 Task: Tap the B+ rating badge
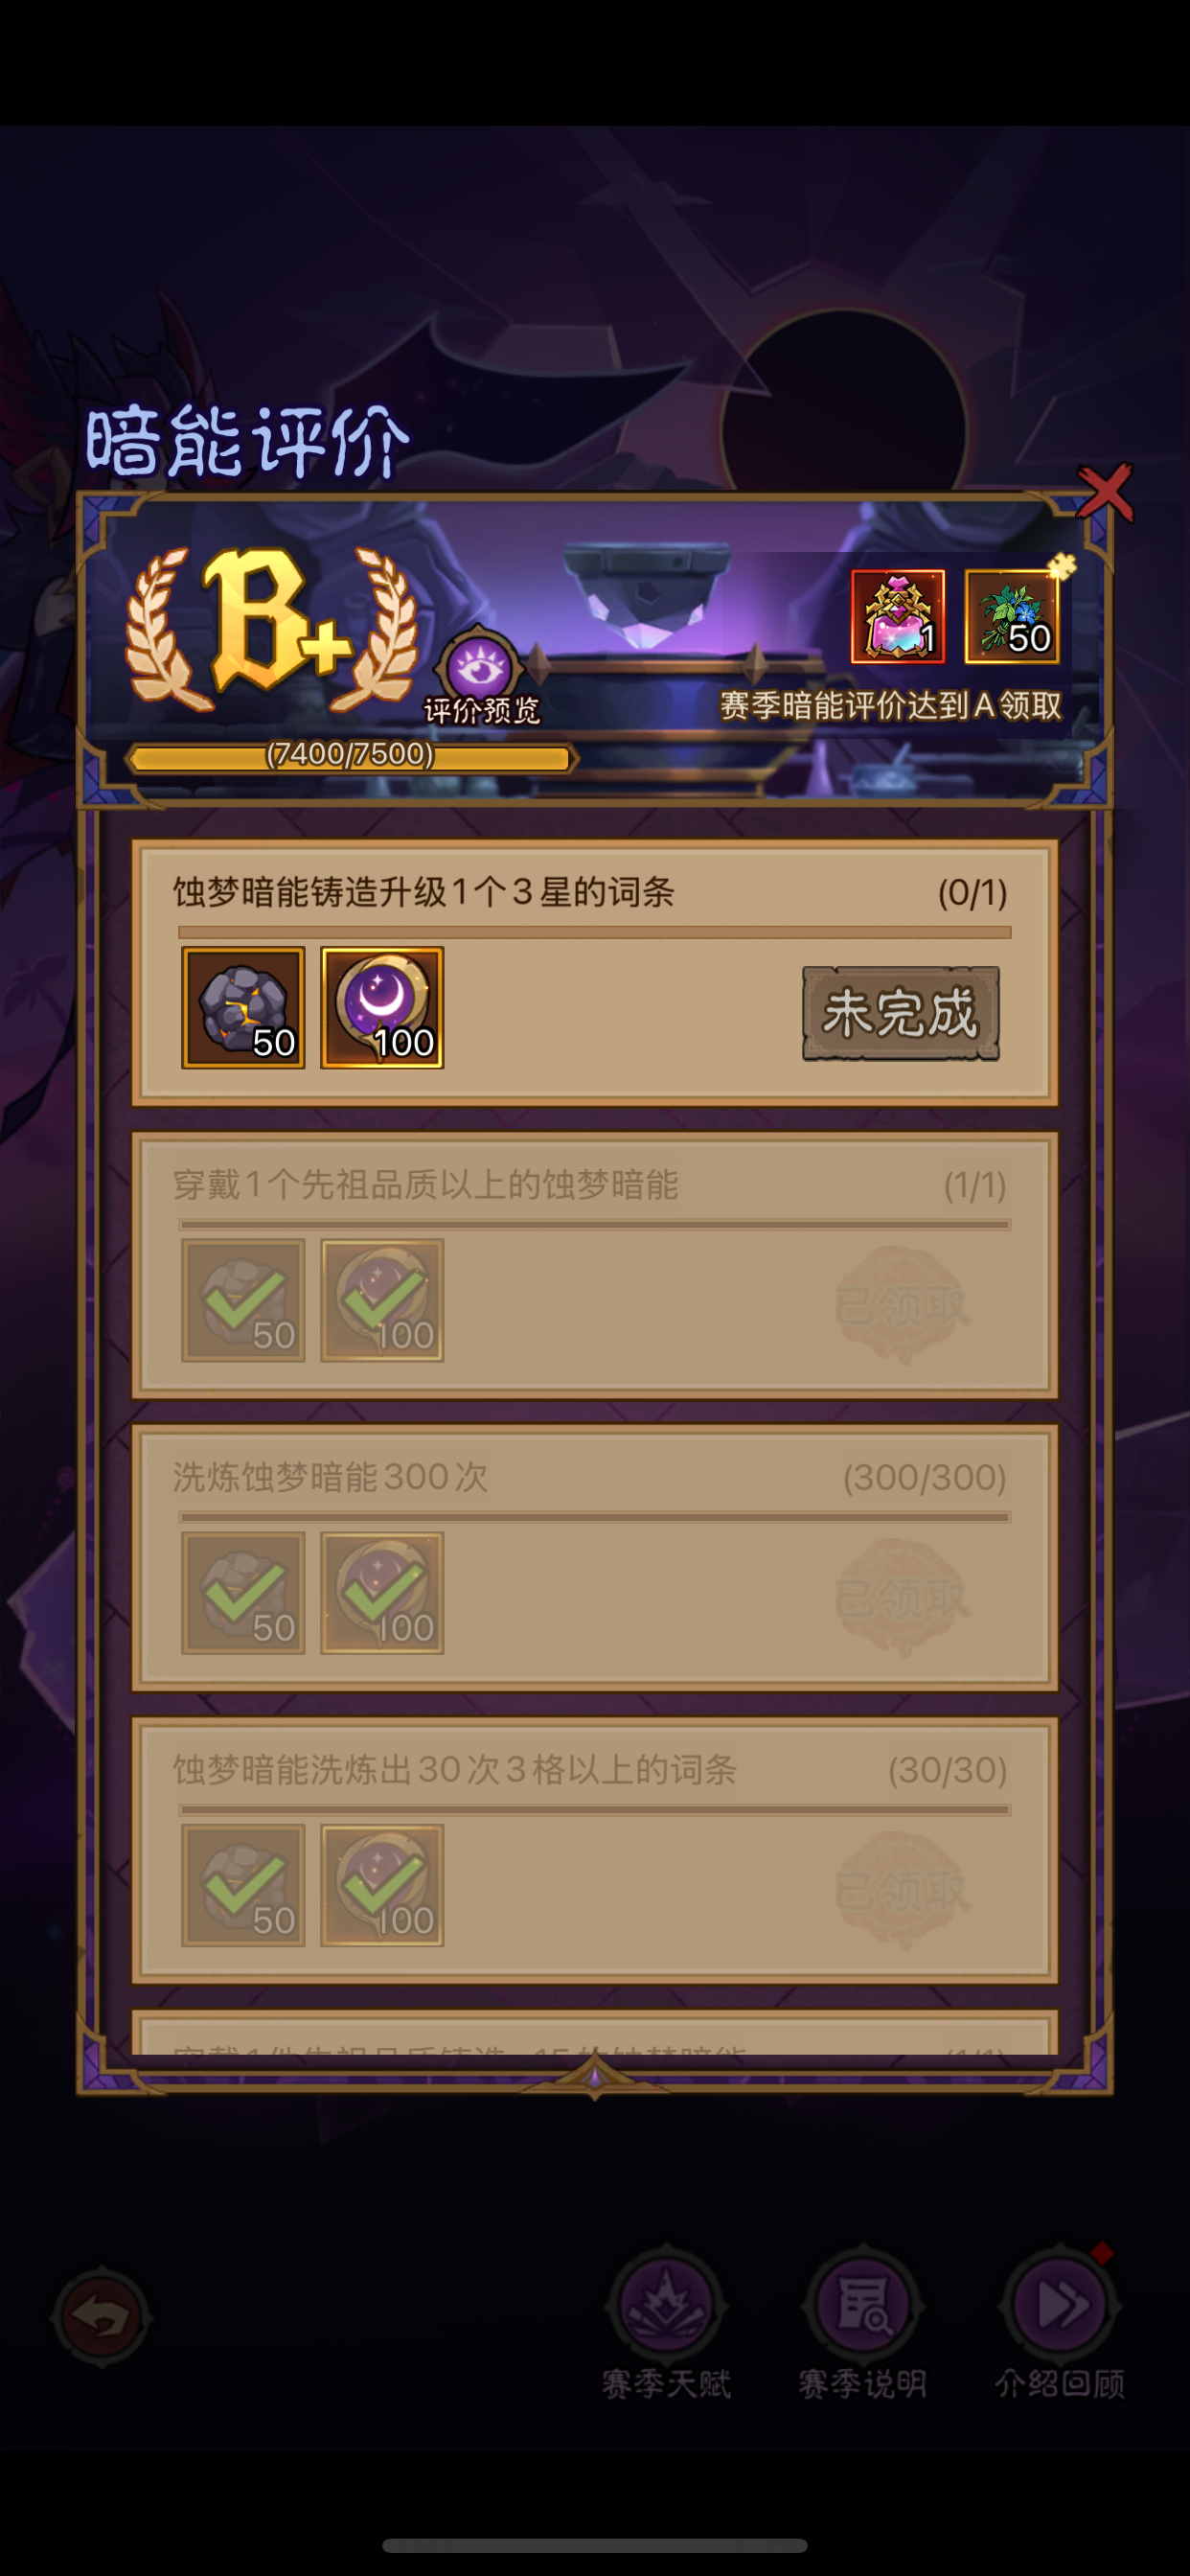point(272,628)
